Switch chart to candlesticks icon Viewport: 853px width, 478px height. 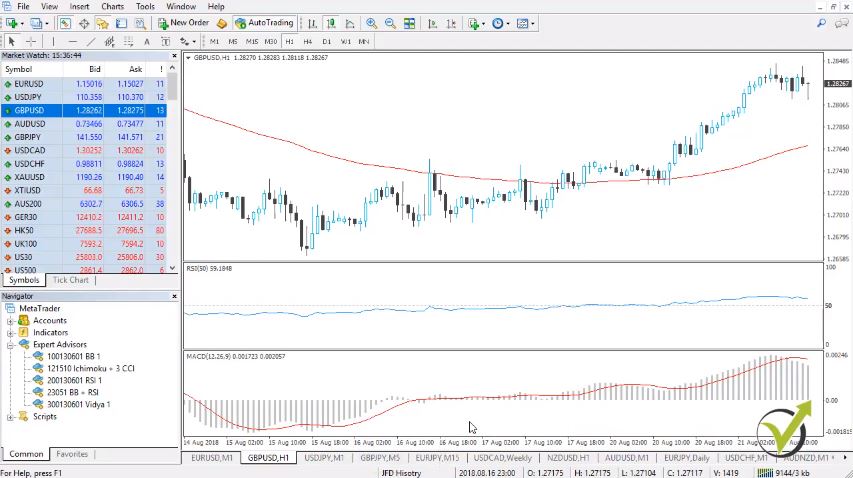(331, 23)
